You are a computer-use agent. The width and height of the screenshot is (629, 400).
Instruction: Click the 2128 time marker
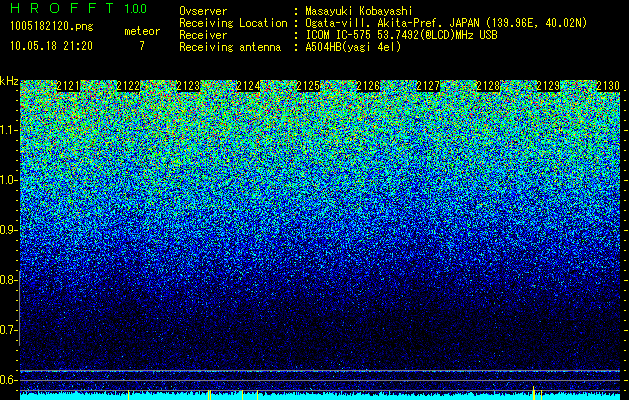489,86
